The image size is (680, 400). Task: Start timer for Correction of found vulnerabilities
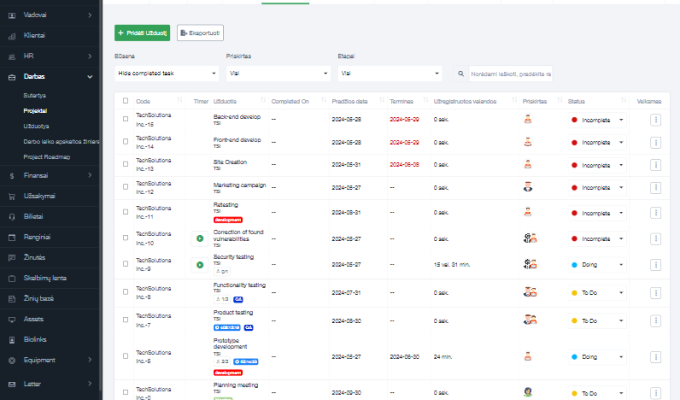(199, 238)
